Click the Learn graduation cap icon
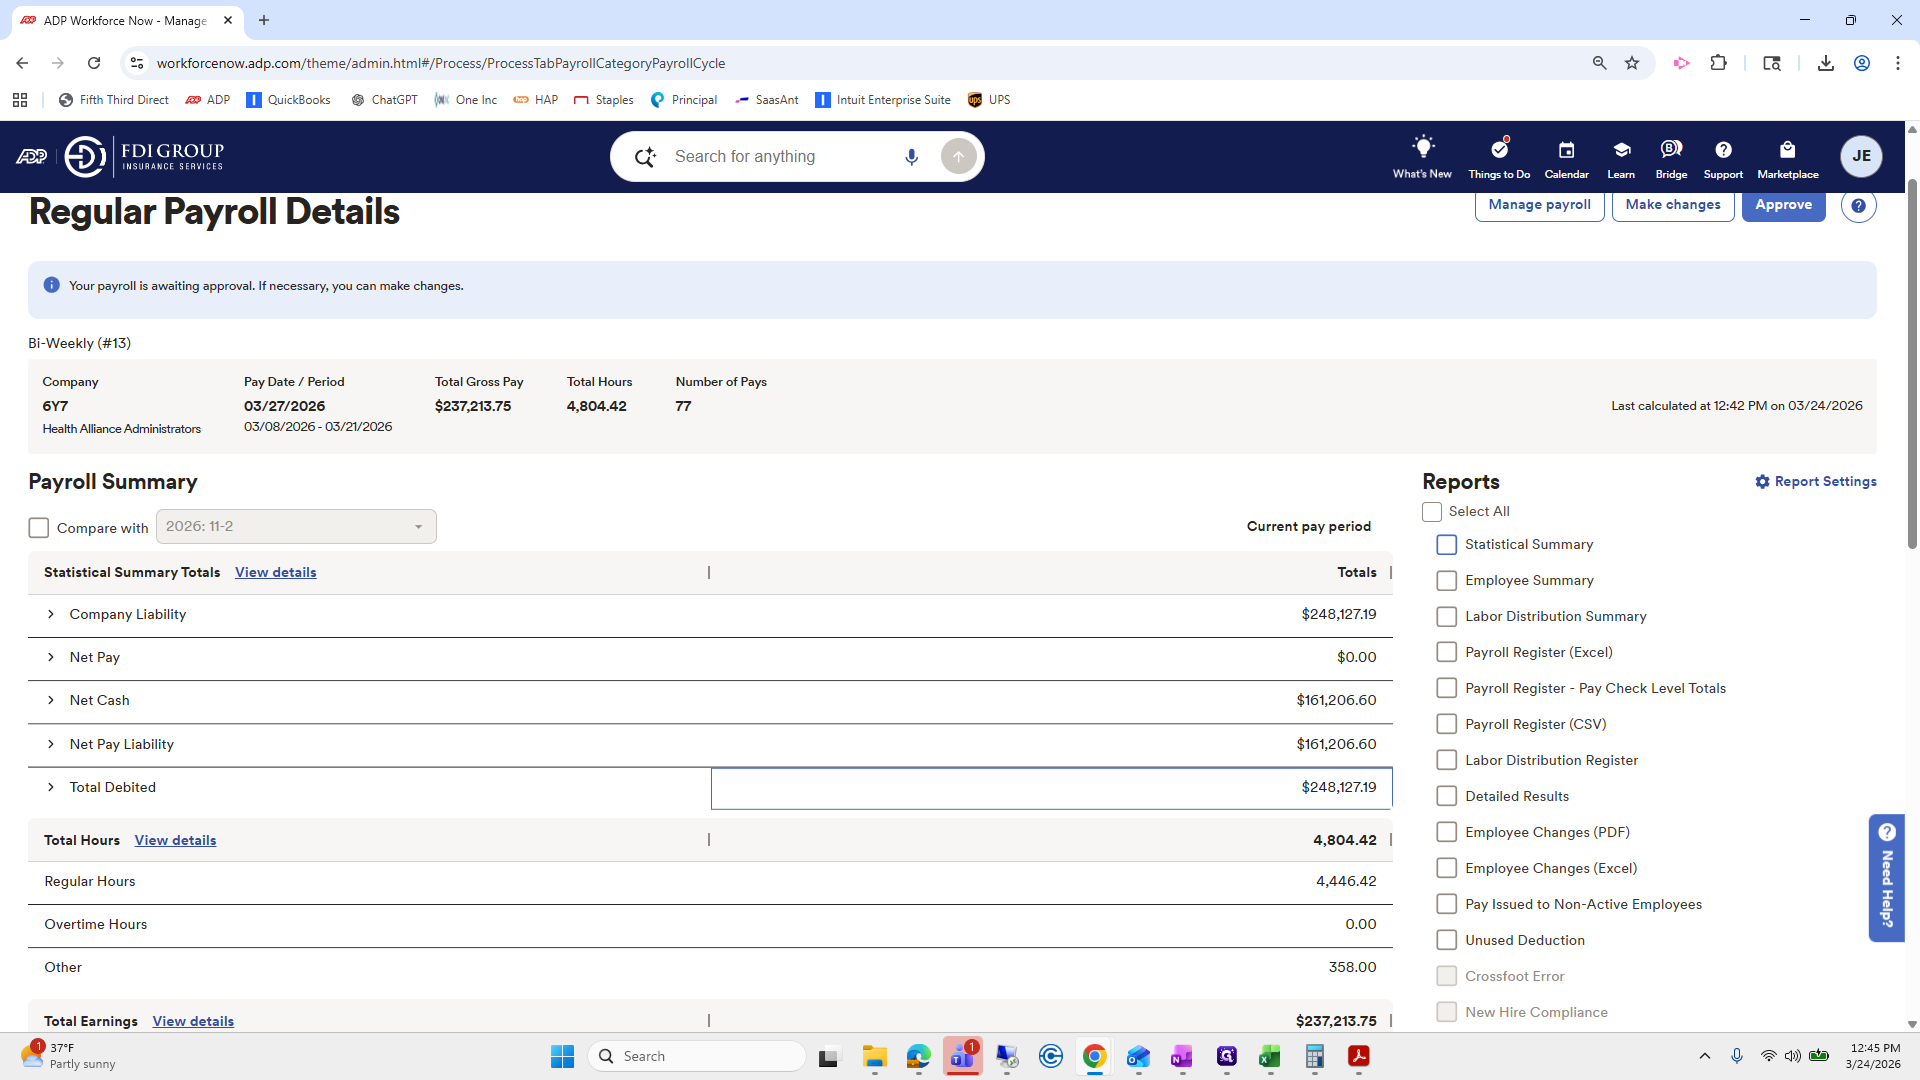The image size is (1920, 1080). tap(1621, 150)
